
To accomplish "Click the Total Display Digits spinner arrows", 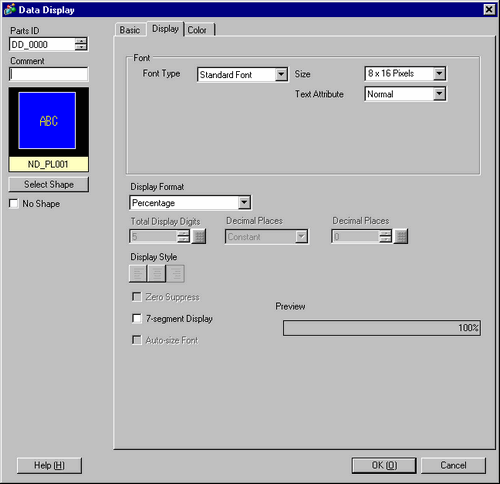I will click(183, 237).
